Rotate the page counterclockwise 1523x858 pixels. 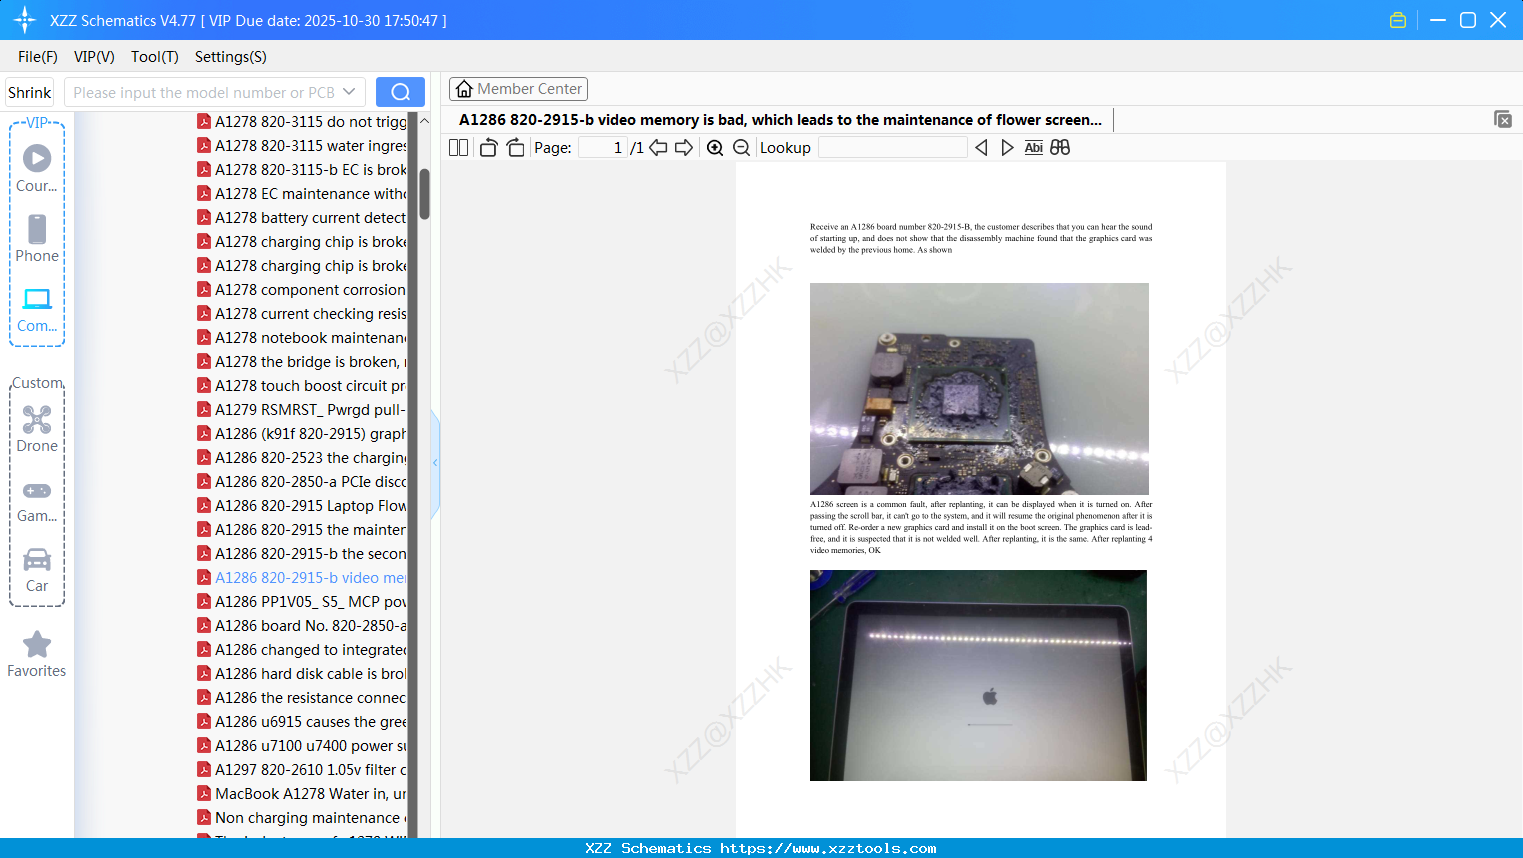coord(488,148)
